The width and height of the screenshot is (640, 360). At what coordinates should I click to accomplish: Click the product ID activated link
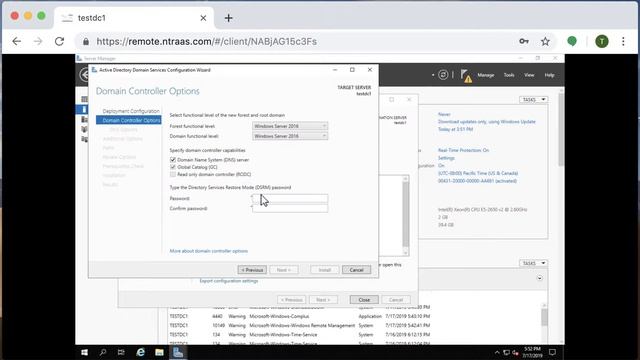pos(477,181)
